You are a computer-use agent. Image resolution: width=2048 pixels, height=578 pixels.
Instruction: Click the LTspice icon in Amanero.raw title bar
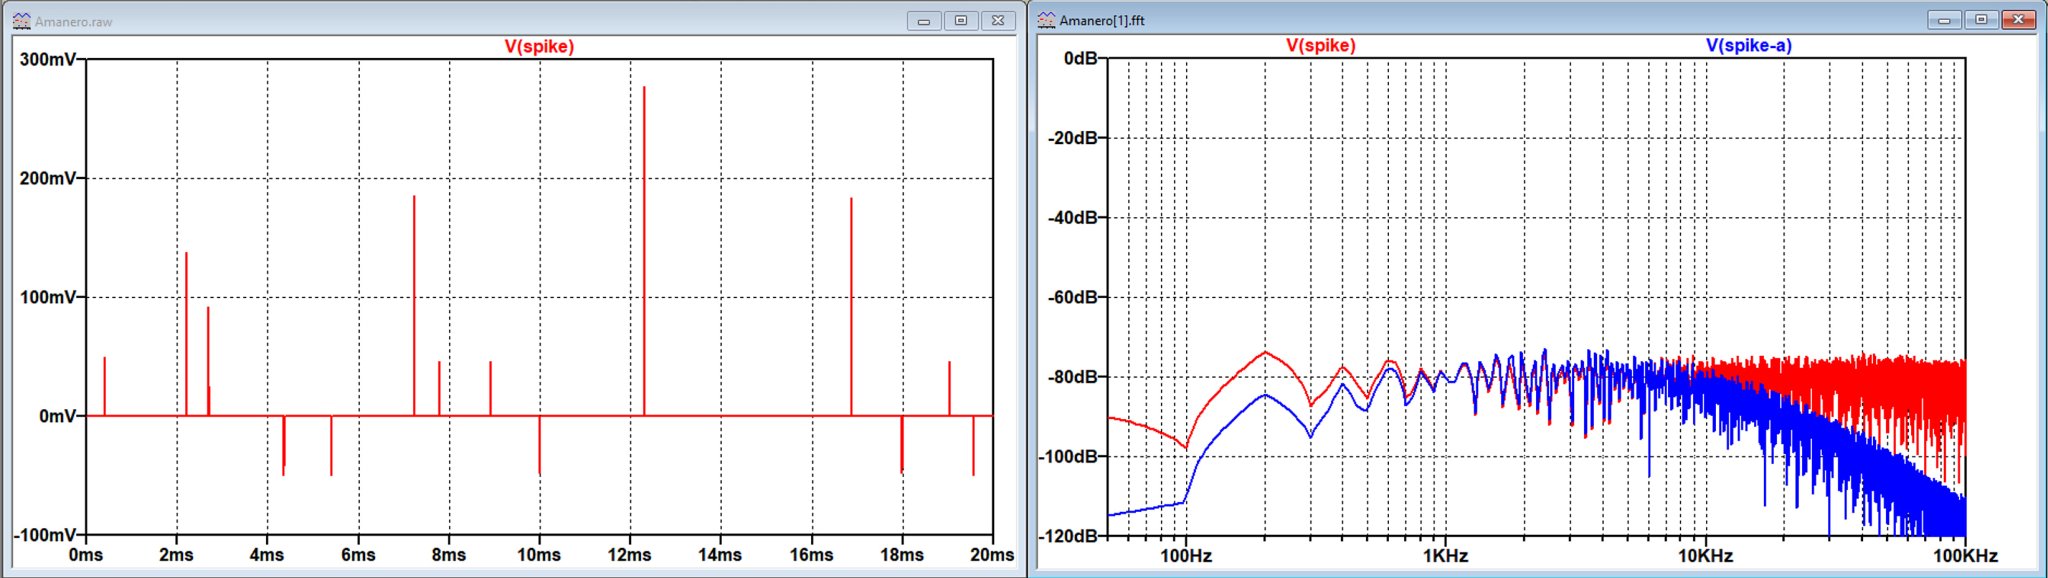(21, 20)
